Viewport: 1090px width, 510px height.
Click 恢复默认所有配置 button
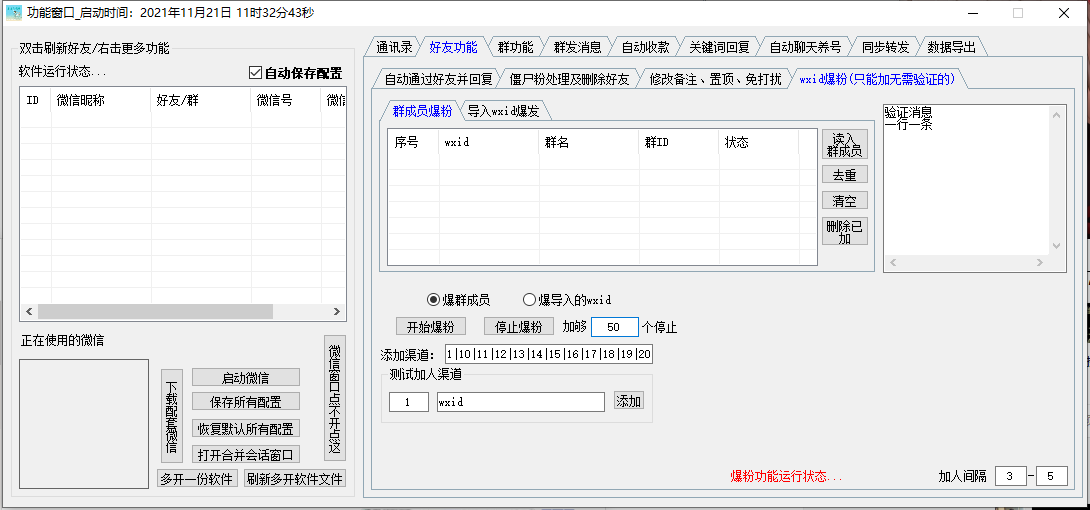(x=245, y=428)
